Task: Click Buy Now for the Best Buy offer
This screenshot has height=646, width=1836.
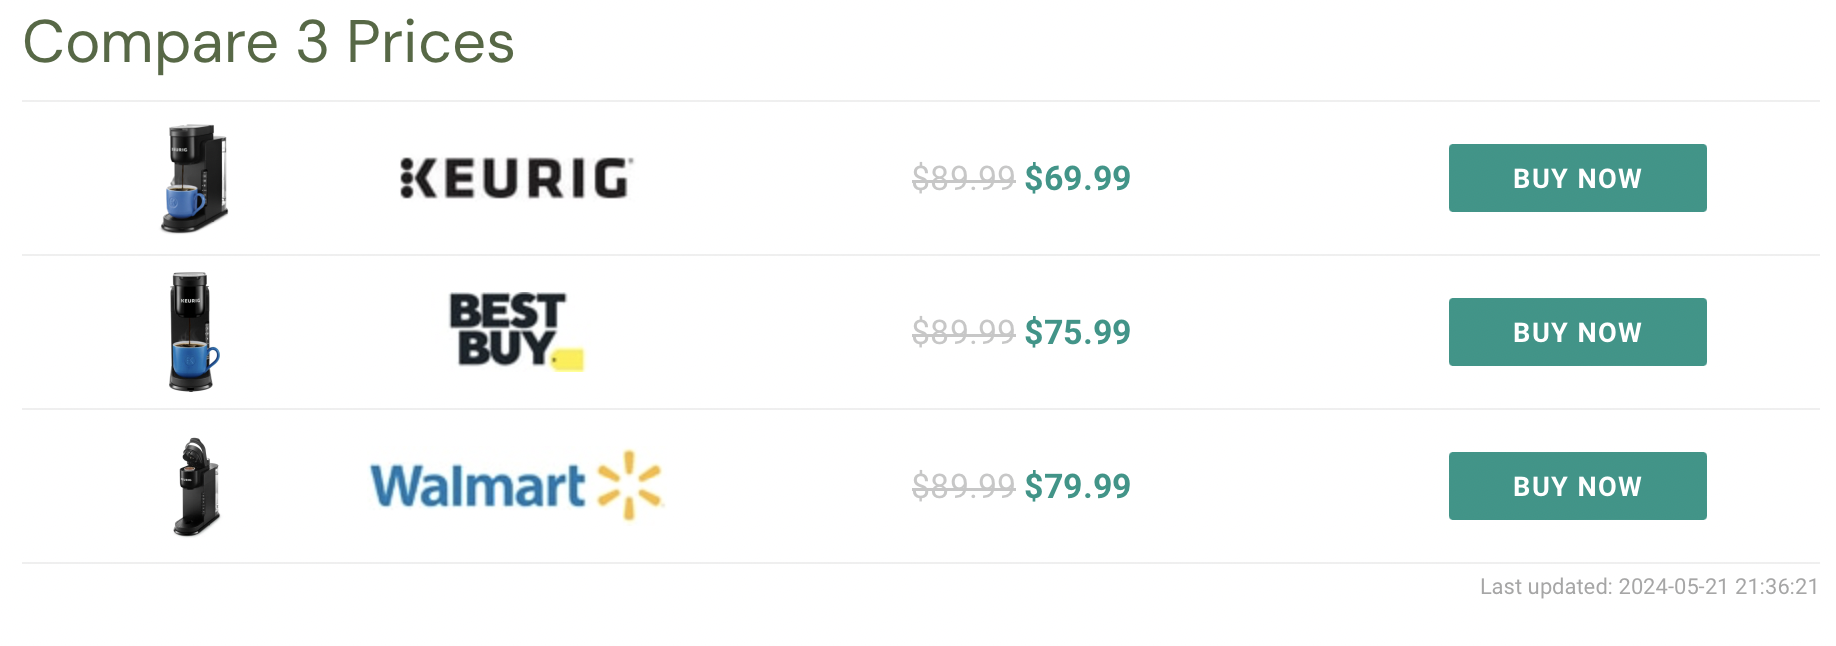Action: [1577, 332]
